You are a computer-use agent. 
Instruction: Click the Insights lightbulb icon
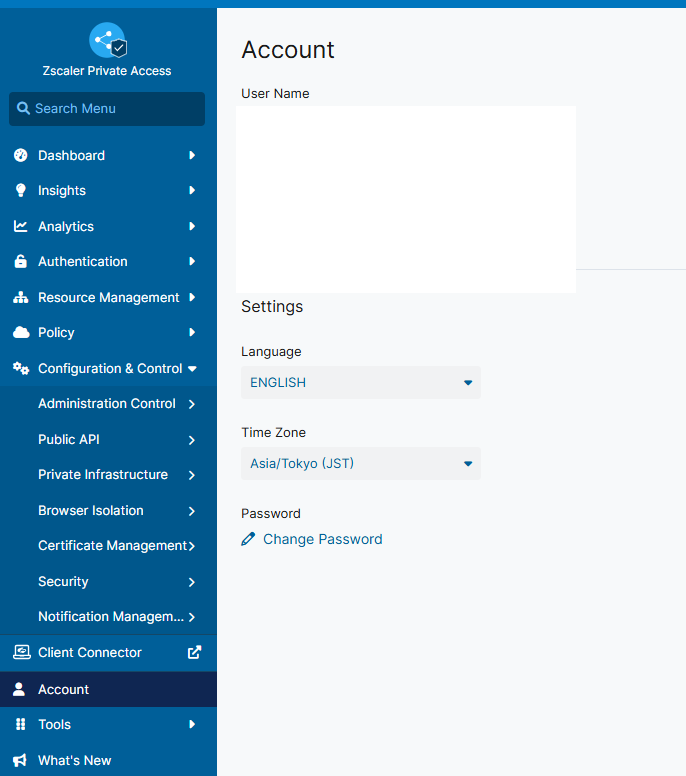(21, 191)
